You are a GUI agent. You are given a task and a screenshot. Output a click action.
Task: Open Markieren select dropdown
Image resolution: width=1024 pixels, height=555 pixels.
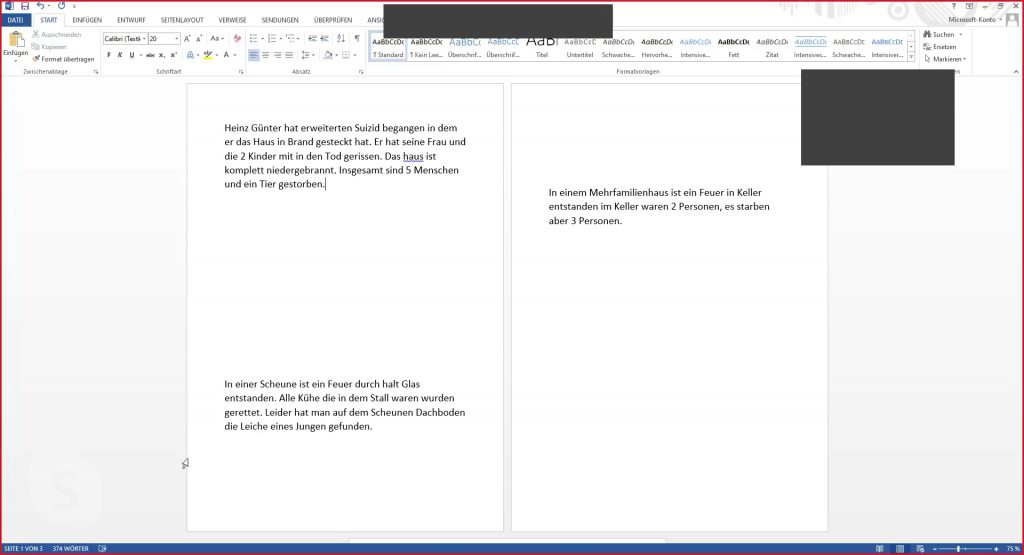click(945, 59)
